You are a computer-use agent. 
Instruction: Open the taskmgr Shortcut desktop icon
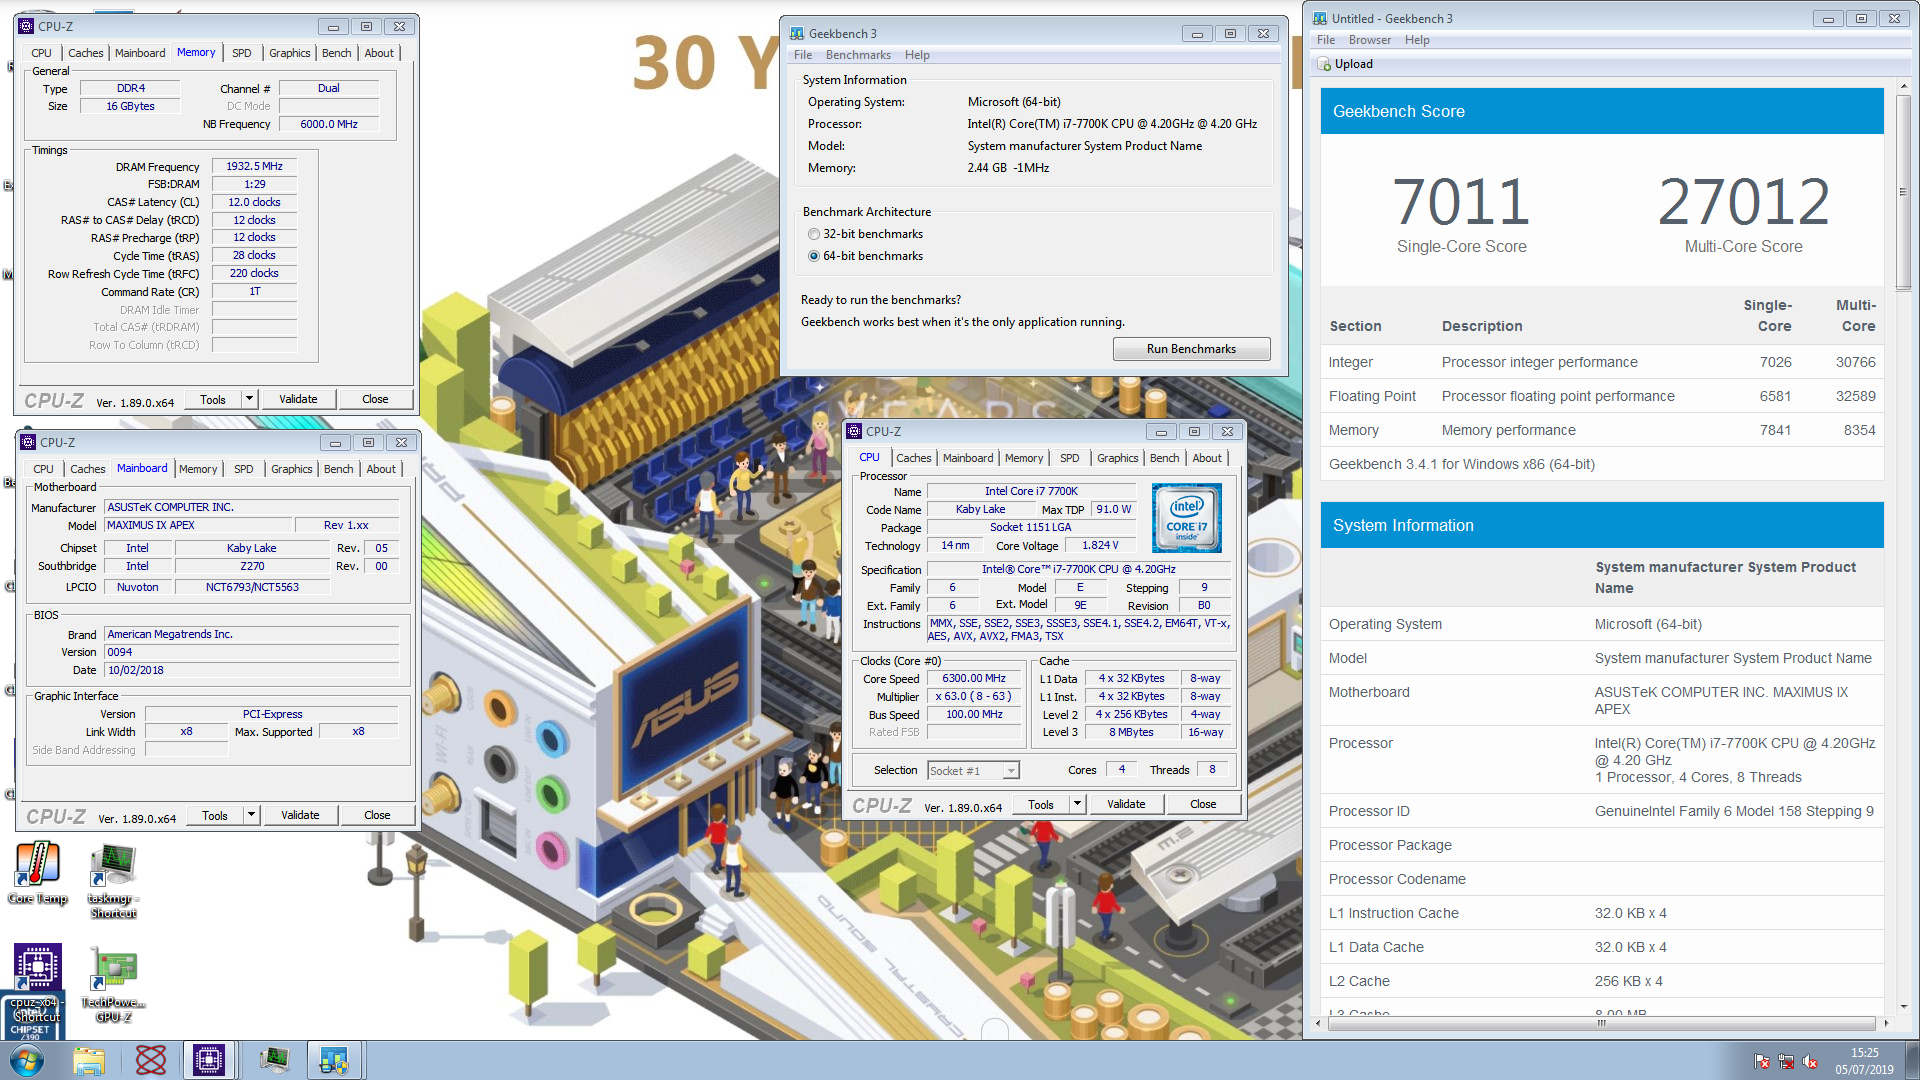pyautogui.click(x=113, y=880)
